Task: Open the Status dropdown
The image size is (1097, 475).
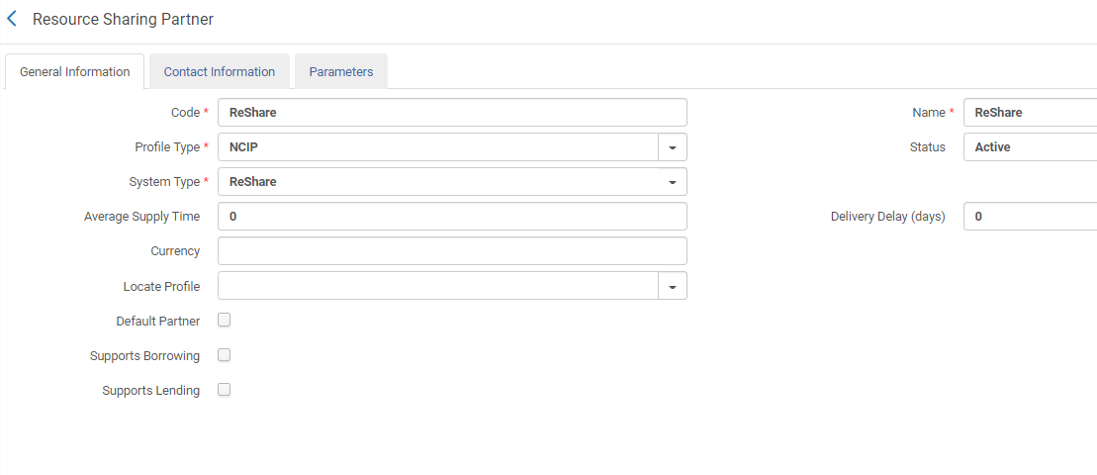Action: coord(1030,148)
